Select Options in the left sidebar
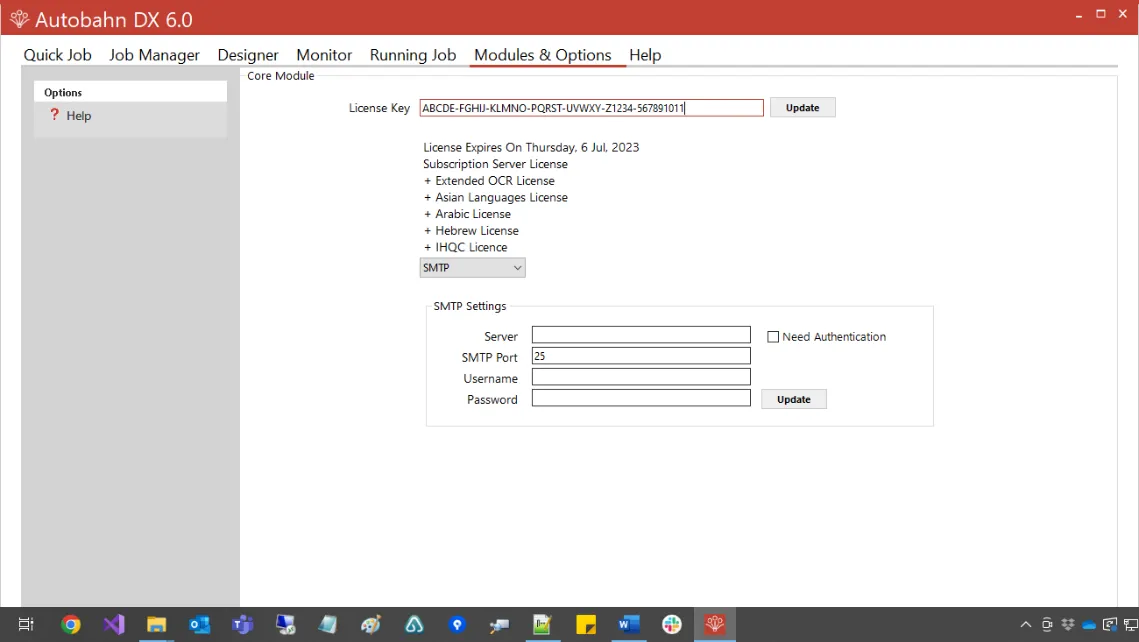The height and width of the screenshot is (642, 1139). (62, 92)
